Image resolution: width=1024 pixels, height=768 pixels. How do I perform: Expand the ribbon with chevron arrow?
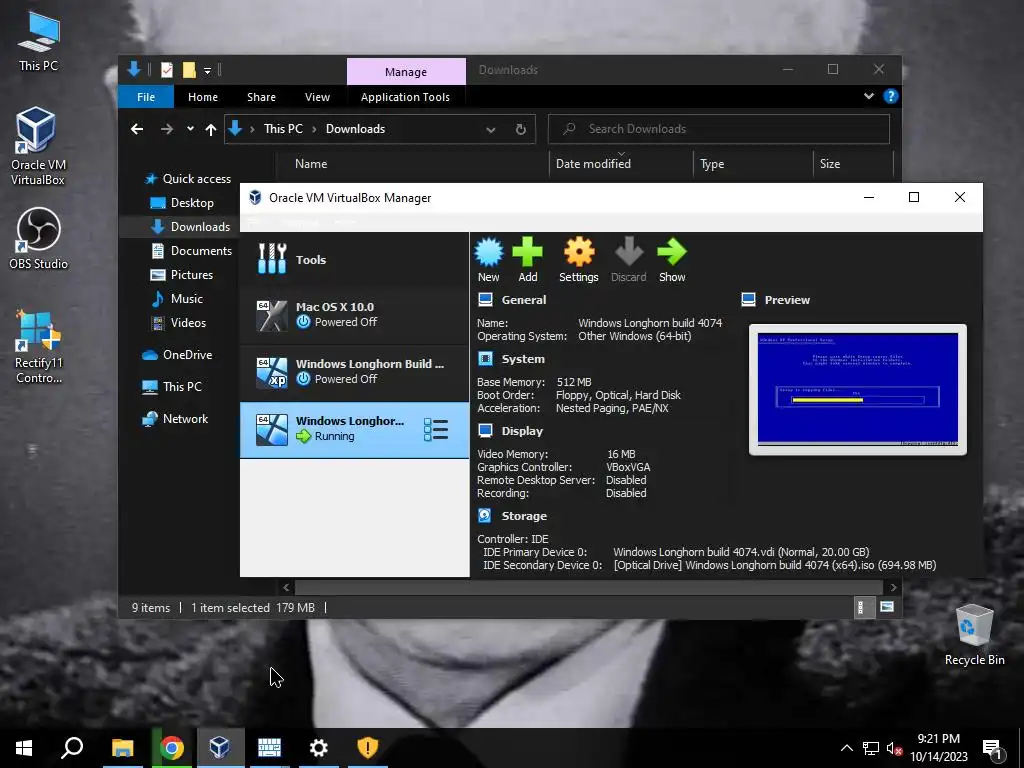point(869,96)
